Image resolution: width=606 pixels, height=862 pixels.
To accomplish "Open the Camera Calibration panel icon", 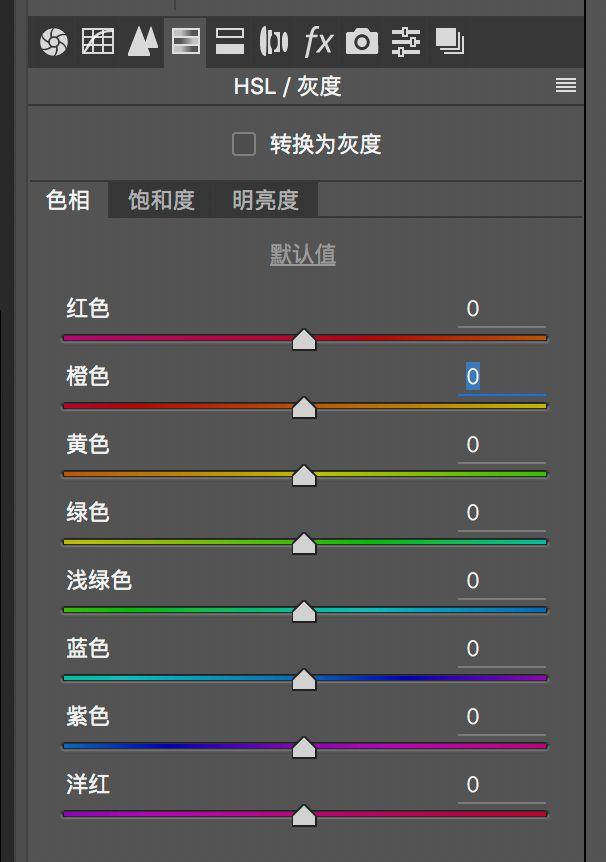I will pos(362,42).
